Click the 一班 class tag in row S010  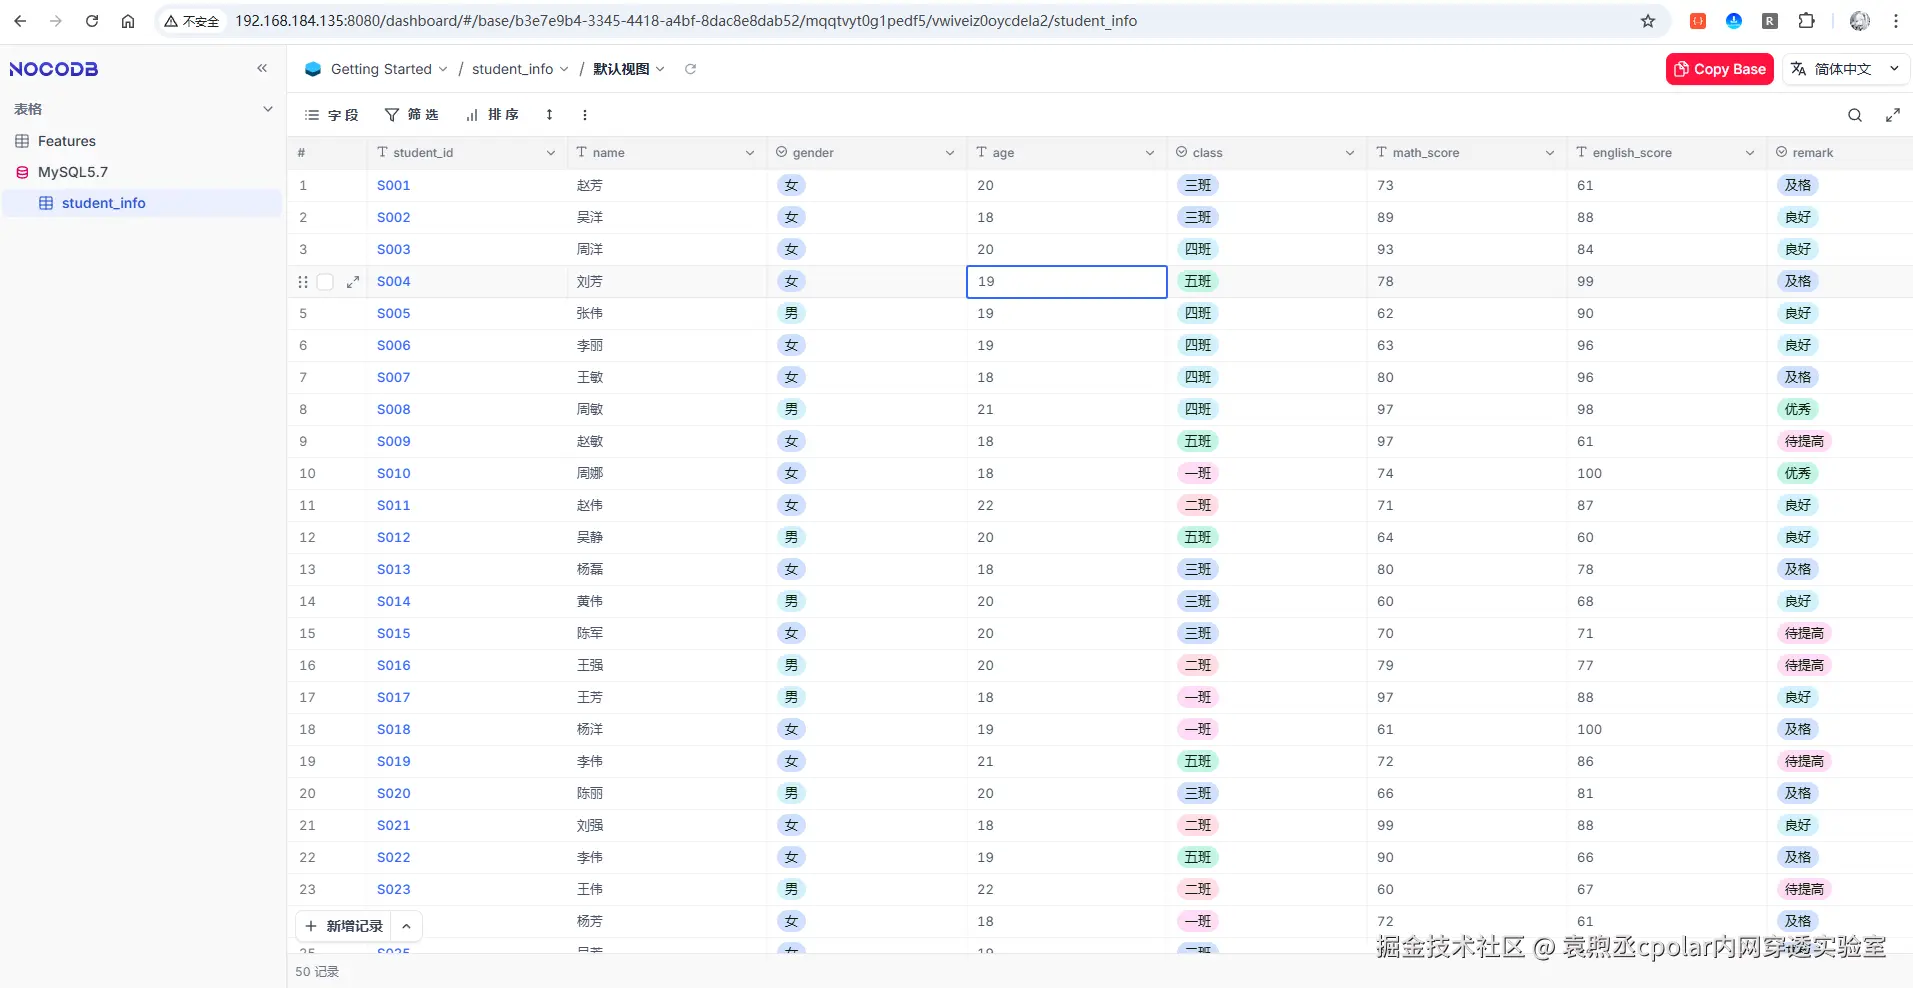pos(1198,473)
